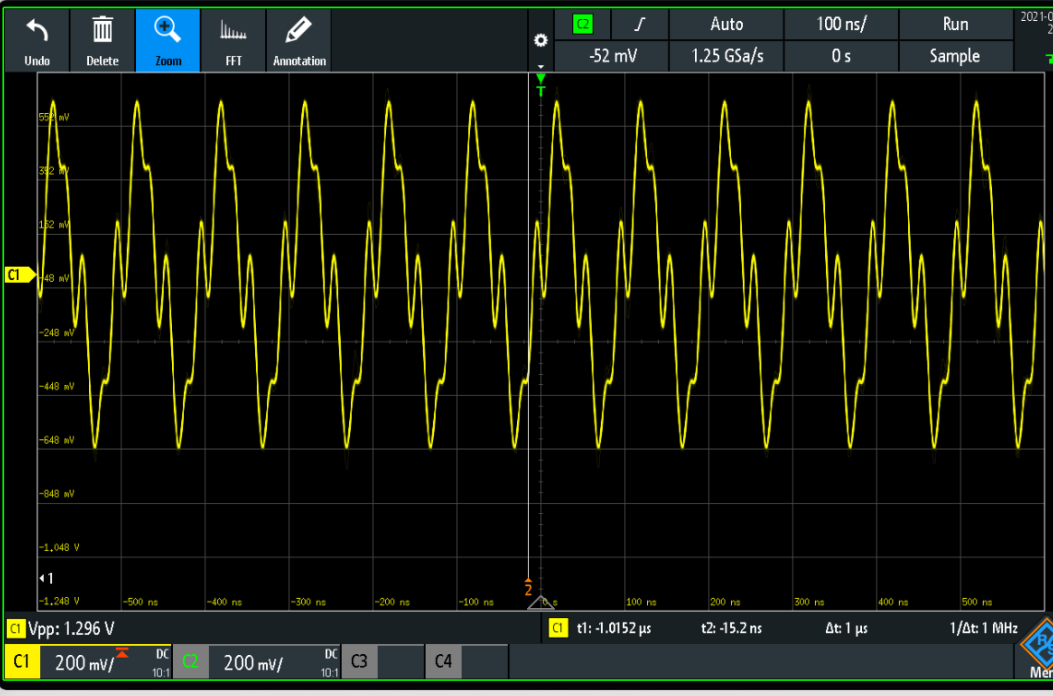The height and width of the screenshot is (696, 1053).
Task: Toggle channel C3 on
Action: pyautogui.click(x=358, y=661)
